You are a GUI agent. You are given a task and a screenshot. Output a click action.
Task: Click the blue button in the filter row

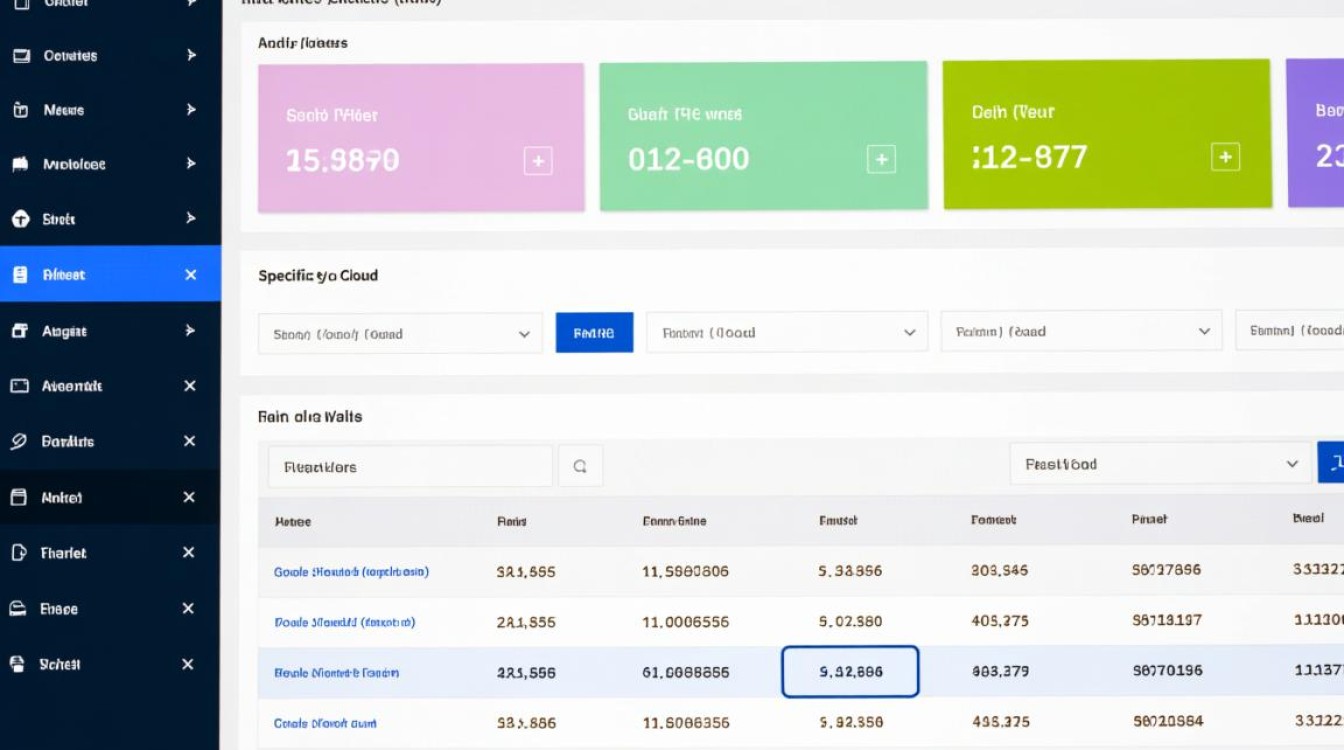point(594,333)
